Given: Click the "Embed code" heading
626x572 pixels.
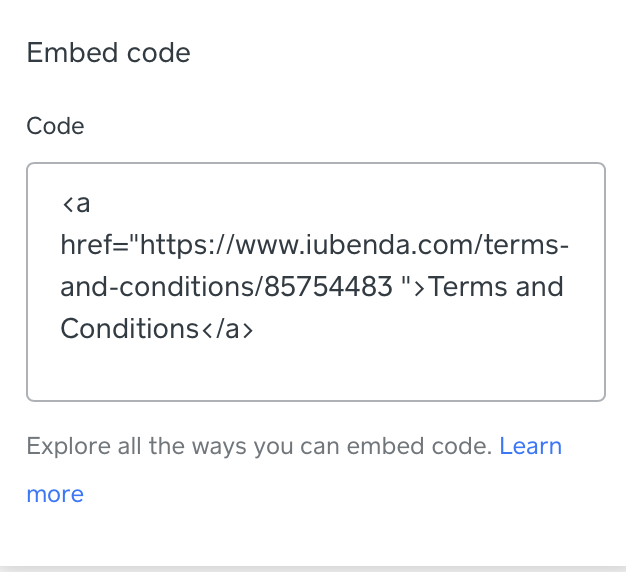Looking at the screenshot, I should click(108, 53).
